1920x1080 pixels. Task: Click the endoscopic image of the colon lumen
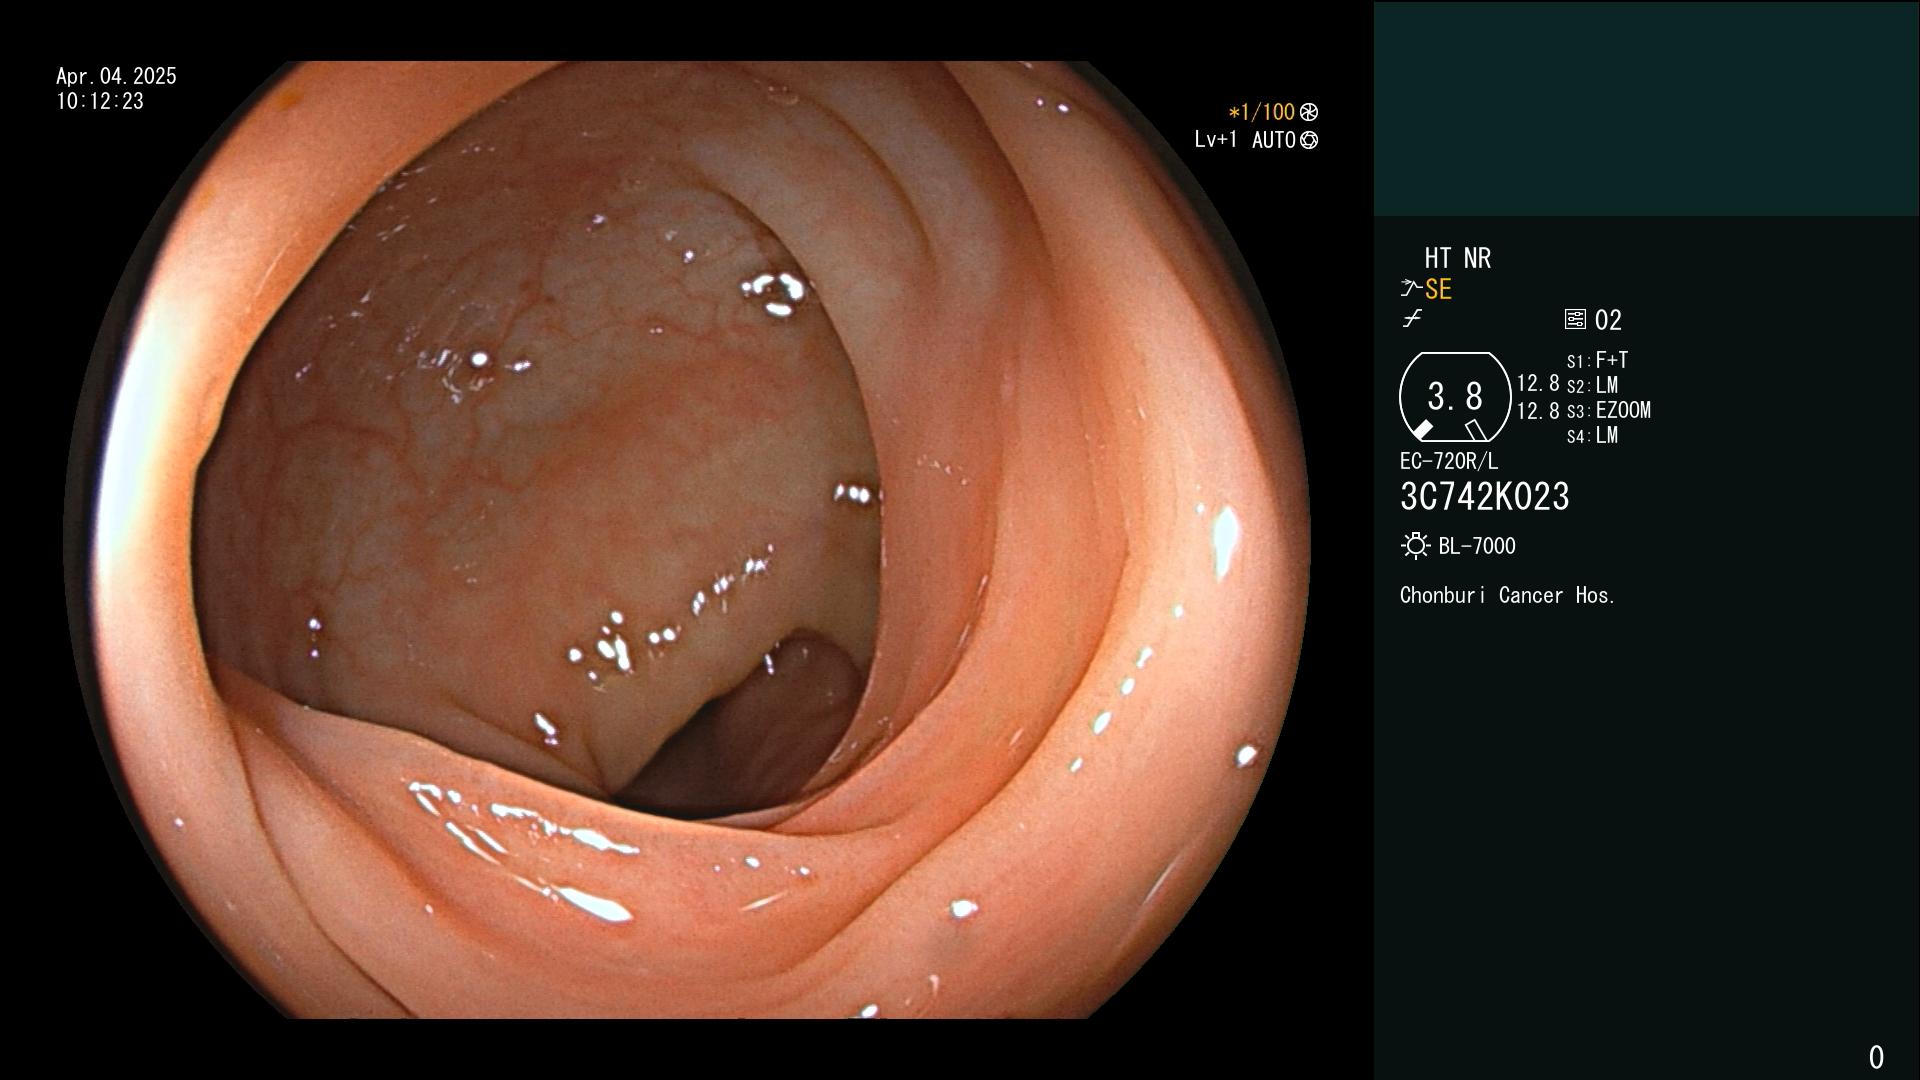687,540
